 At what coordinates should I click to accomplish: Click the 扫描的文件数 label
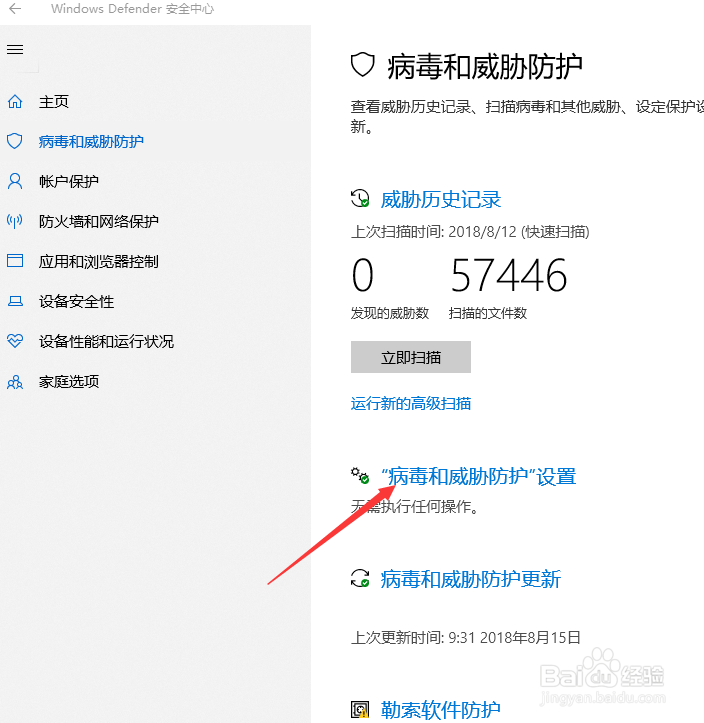(x=488, y=314)
